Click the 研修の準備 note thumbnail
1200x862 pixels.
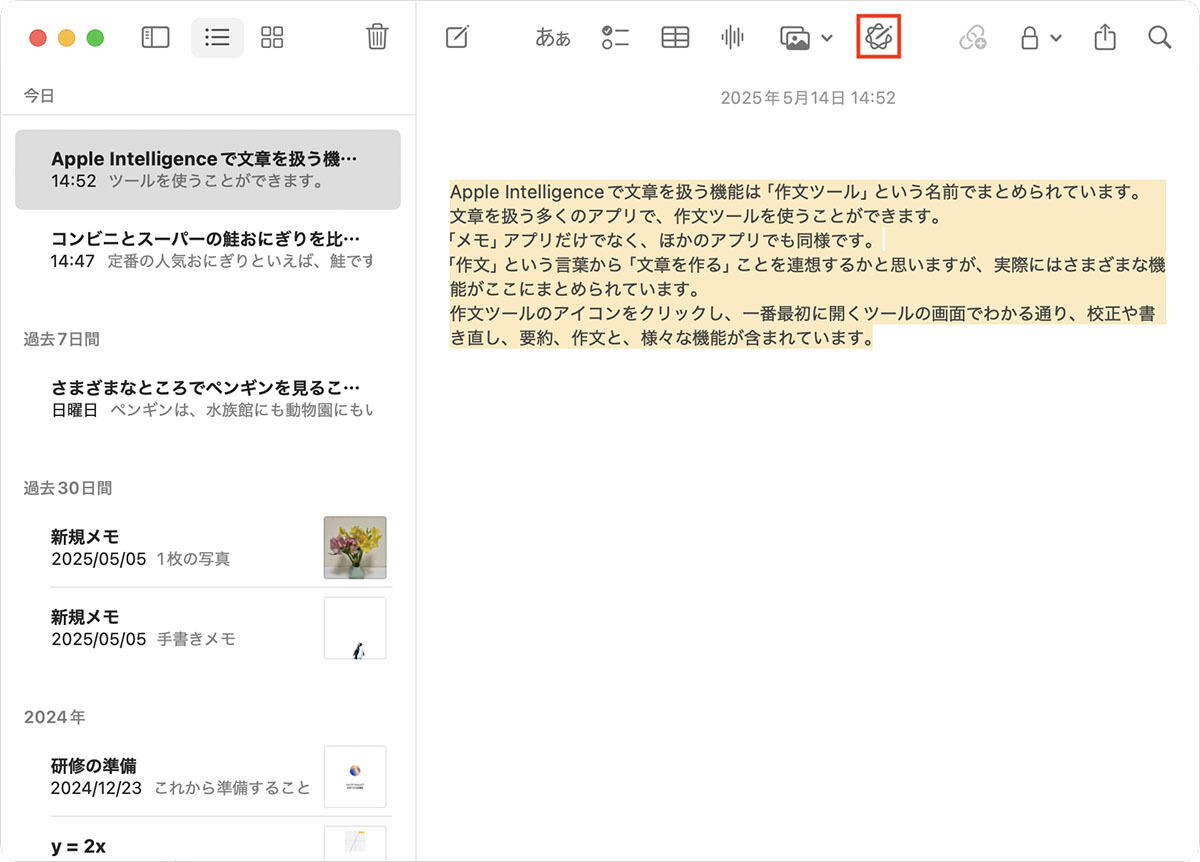click(355, 776)
